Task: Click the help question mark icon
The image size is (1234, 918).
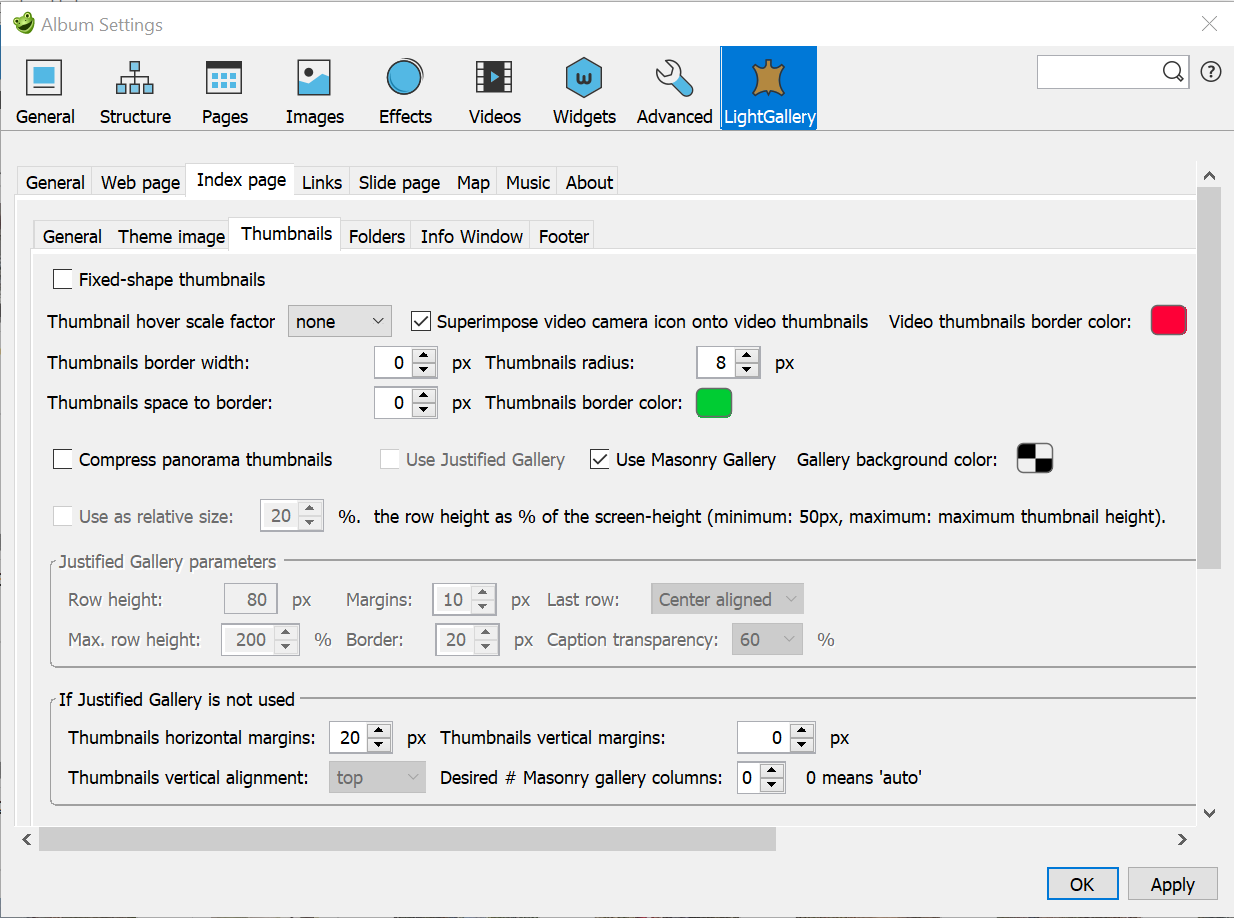Action: 1210,72
